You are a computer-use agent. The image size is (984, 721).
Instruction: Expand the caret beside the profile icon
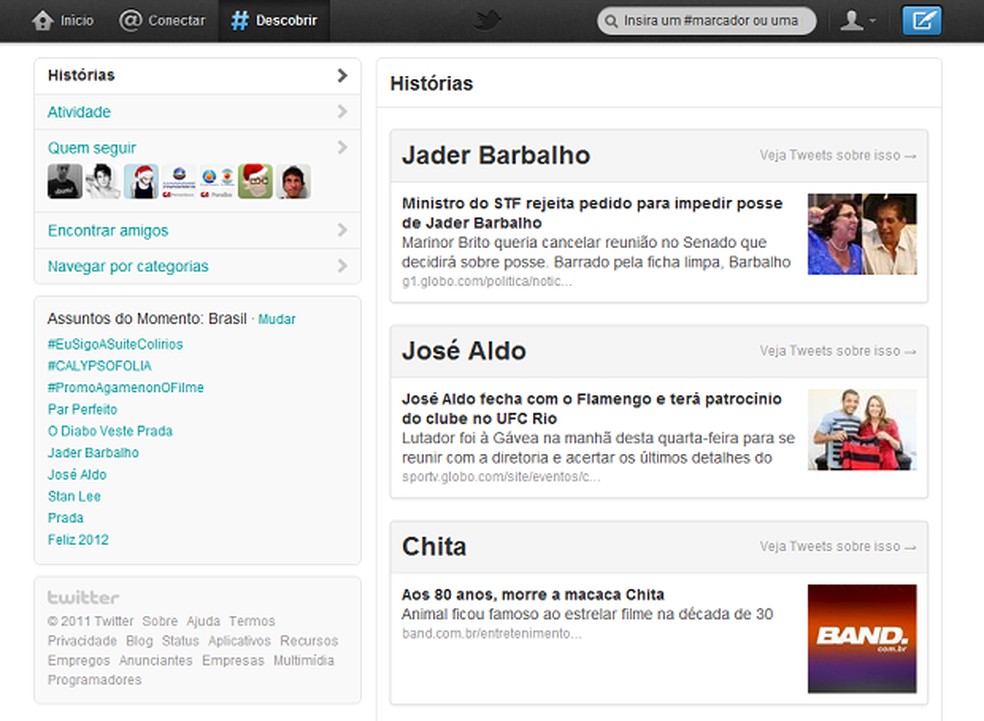pyautogui.click(x=873, y=20)
